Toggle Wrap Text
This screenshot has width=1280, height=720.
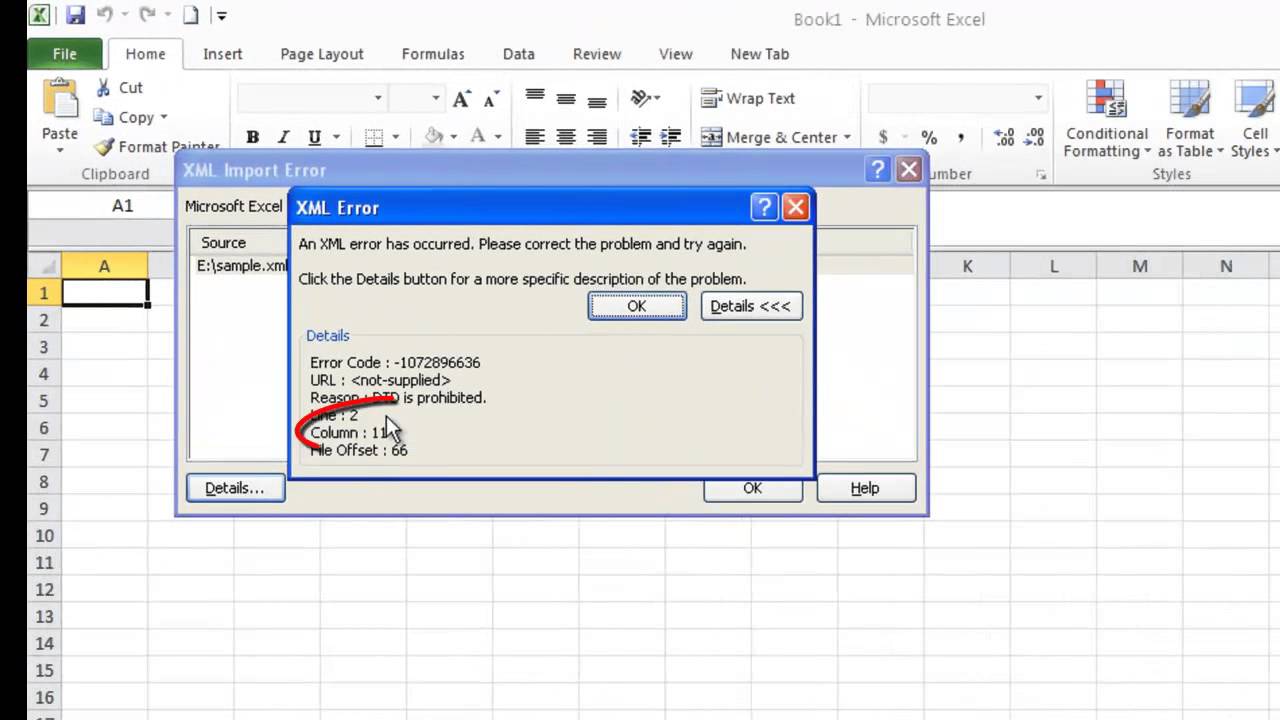coord(748,98)
